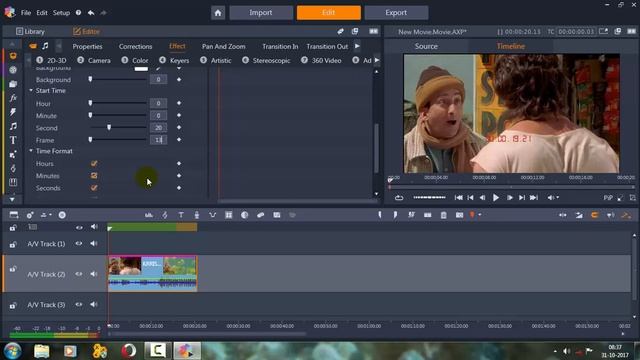Image resolution: width=640 pixels, height=360 pixels.
Task: Open the marker dropdown arrow in timeline toolbar
Action: 480,215
